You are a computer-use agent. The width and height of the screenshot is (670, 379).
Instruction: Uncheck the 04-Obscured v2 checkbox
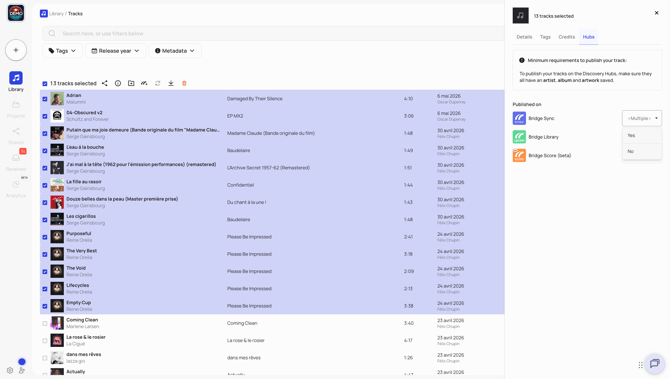tap(44, 116)
